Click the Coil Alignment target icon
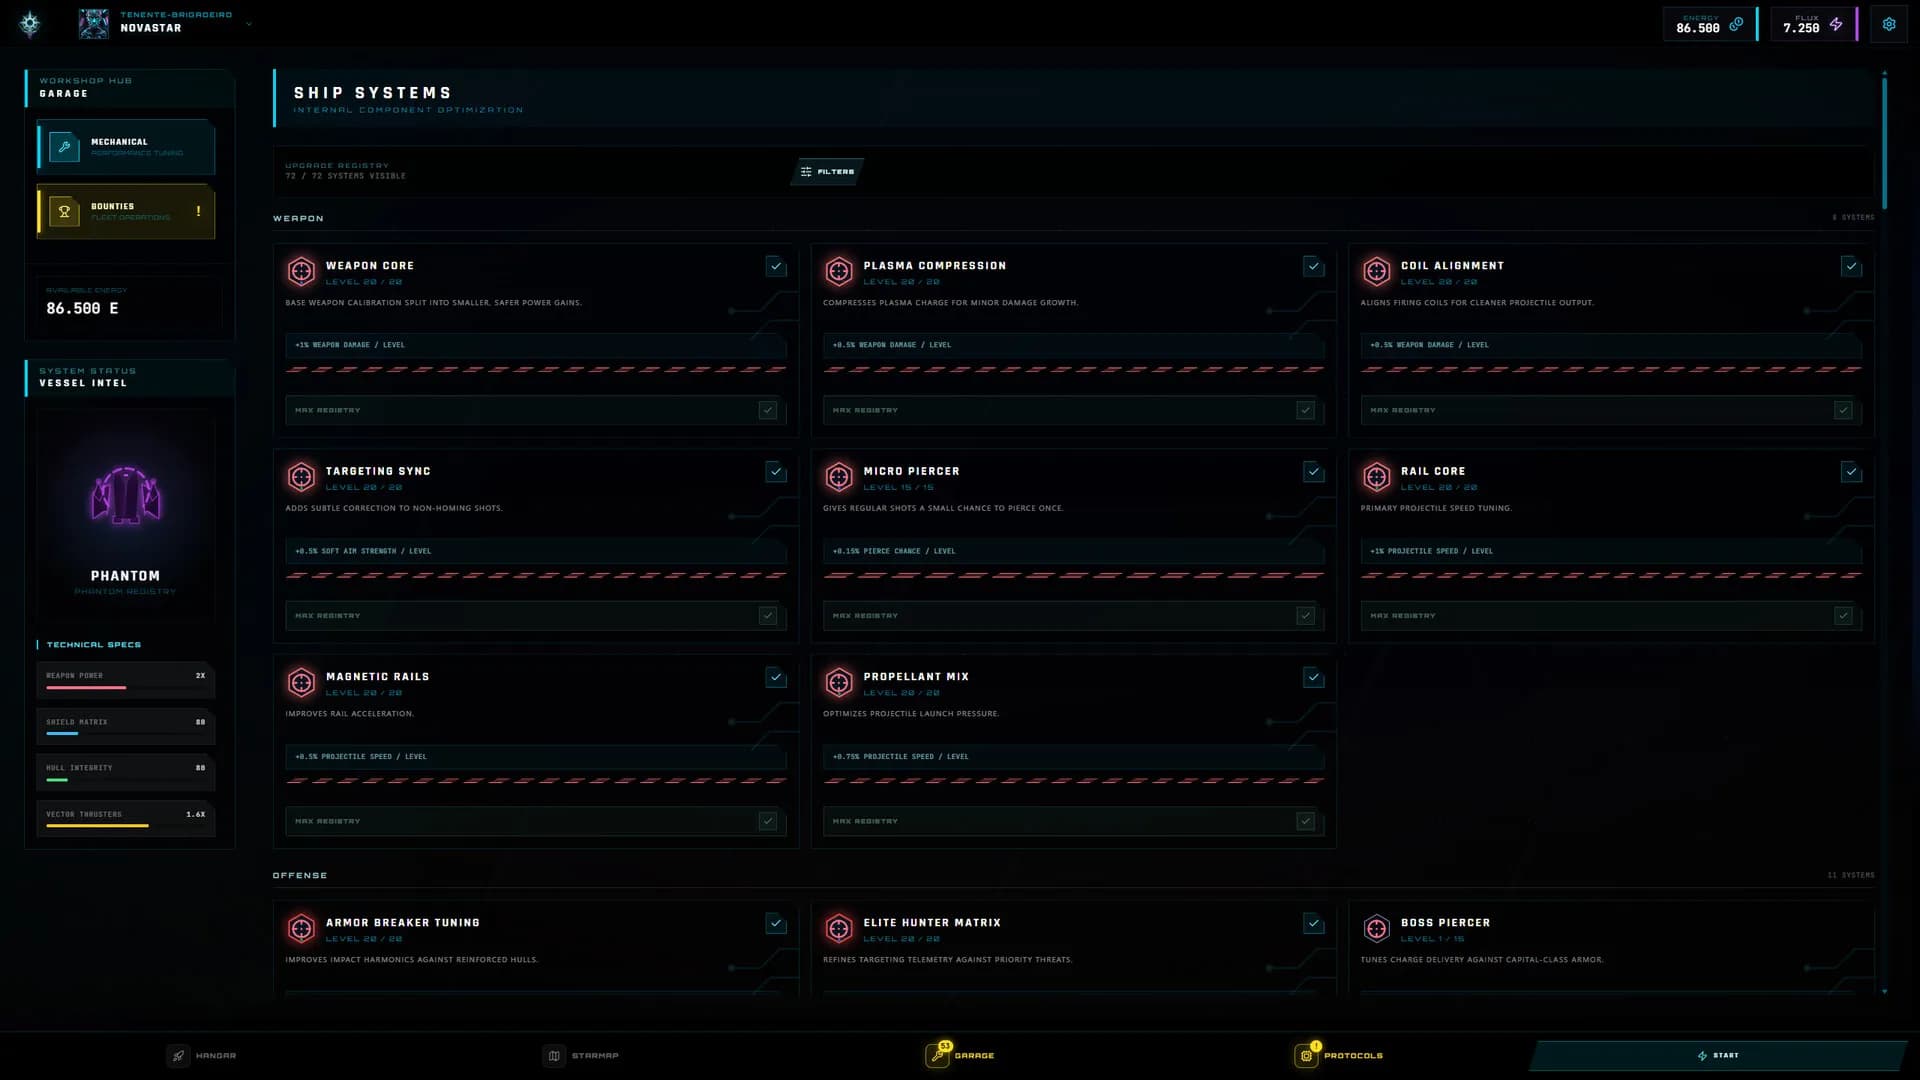Image resolution: width=1920 pixels, height=1080 pixels. [x=1377, y=271]
